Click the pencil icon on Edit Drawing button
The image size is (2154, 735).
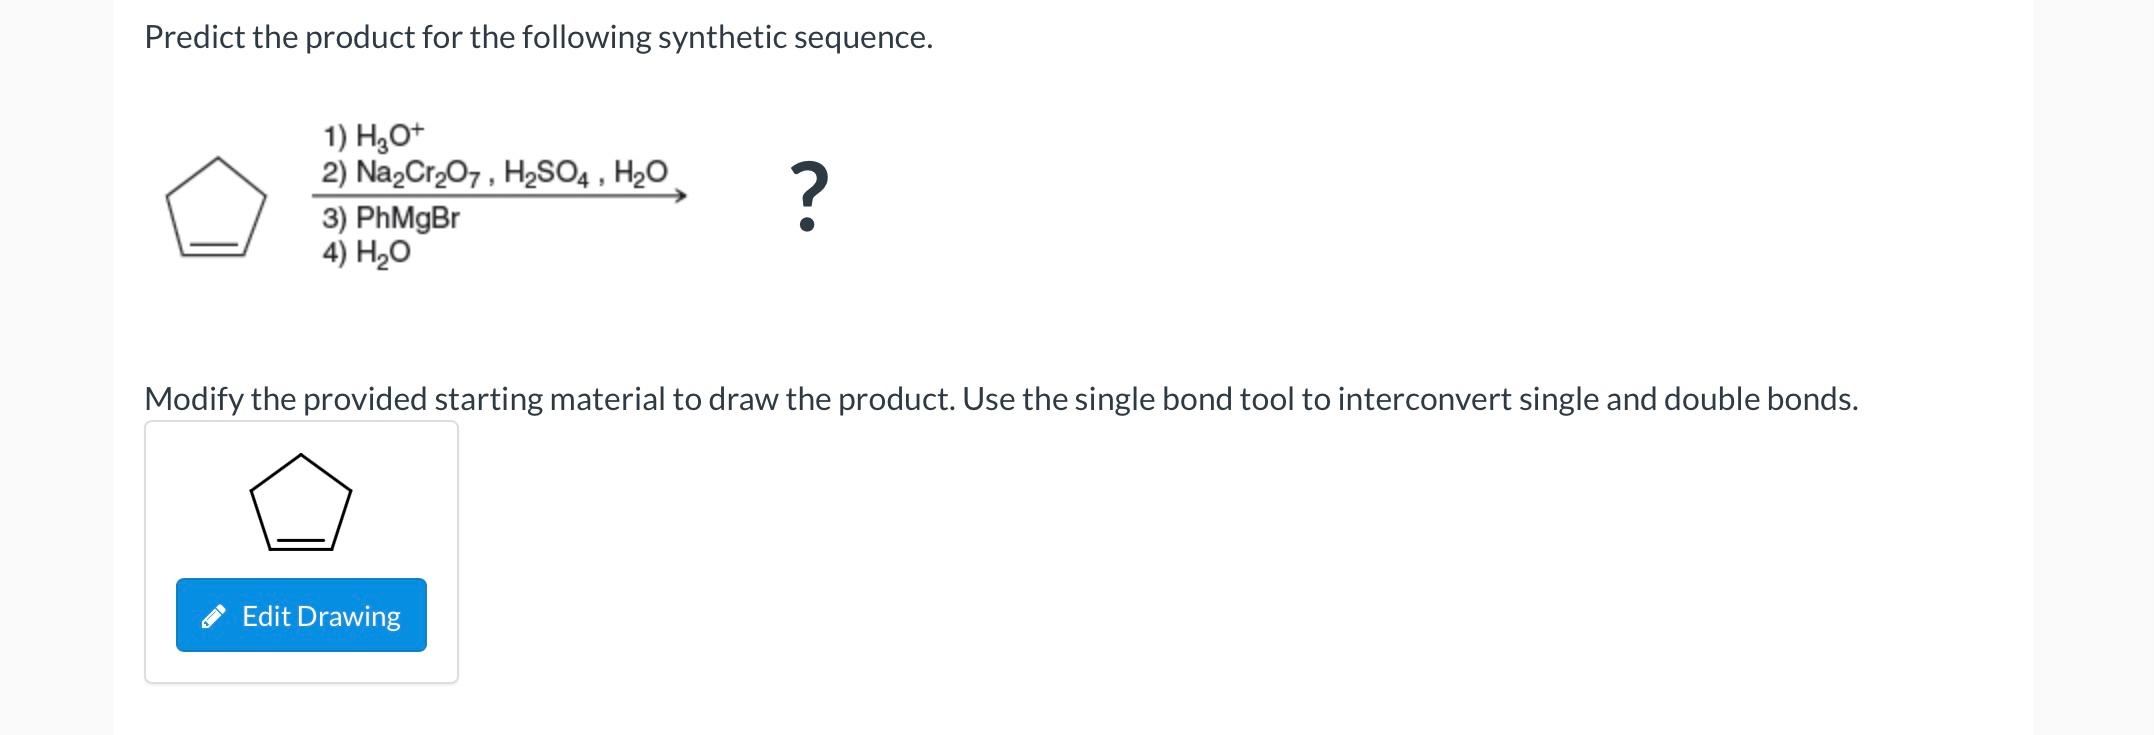click(x=213, y=616)
